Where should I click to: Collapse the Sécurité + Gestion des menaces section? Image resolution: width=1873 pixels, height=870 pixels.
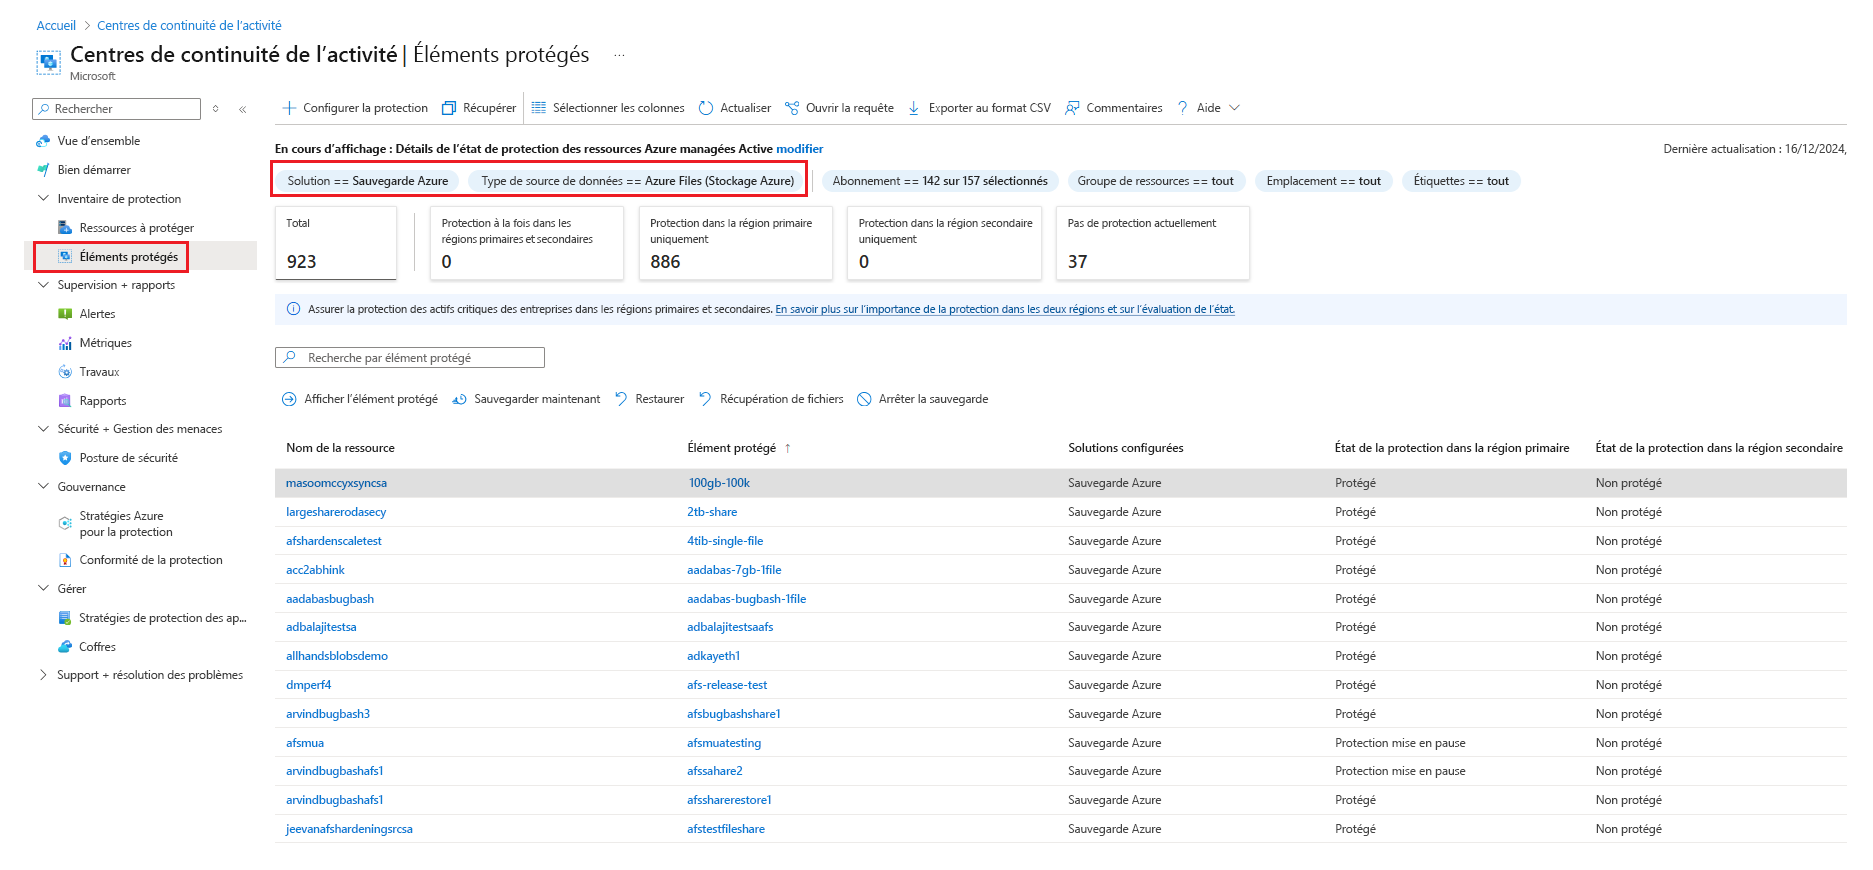click(x=43, y=429)
